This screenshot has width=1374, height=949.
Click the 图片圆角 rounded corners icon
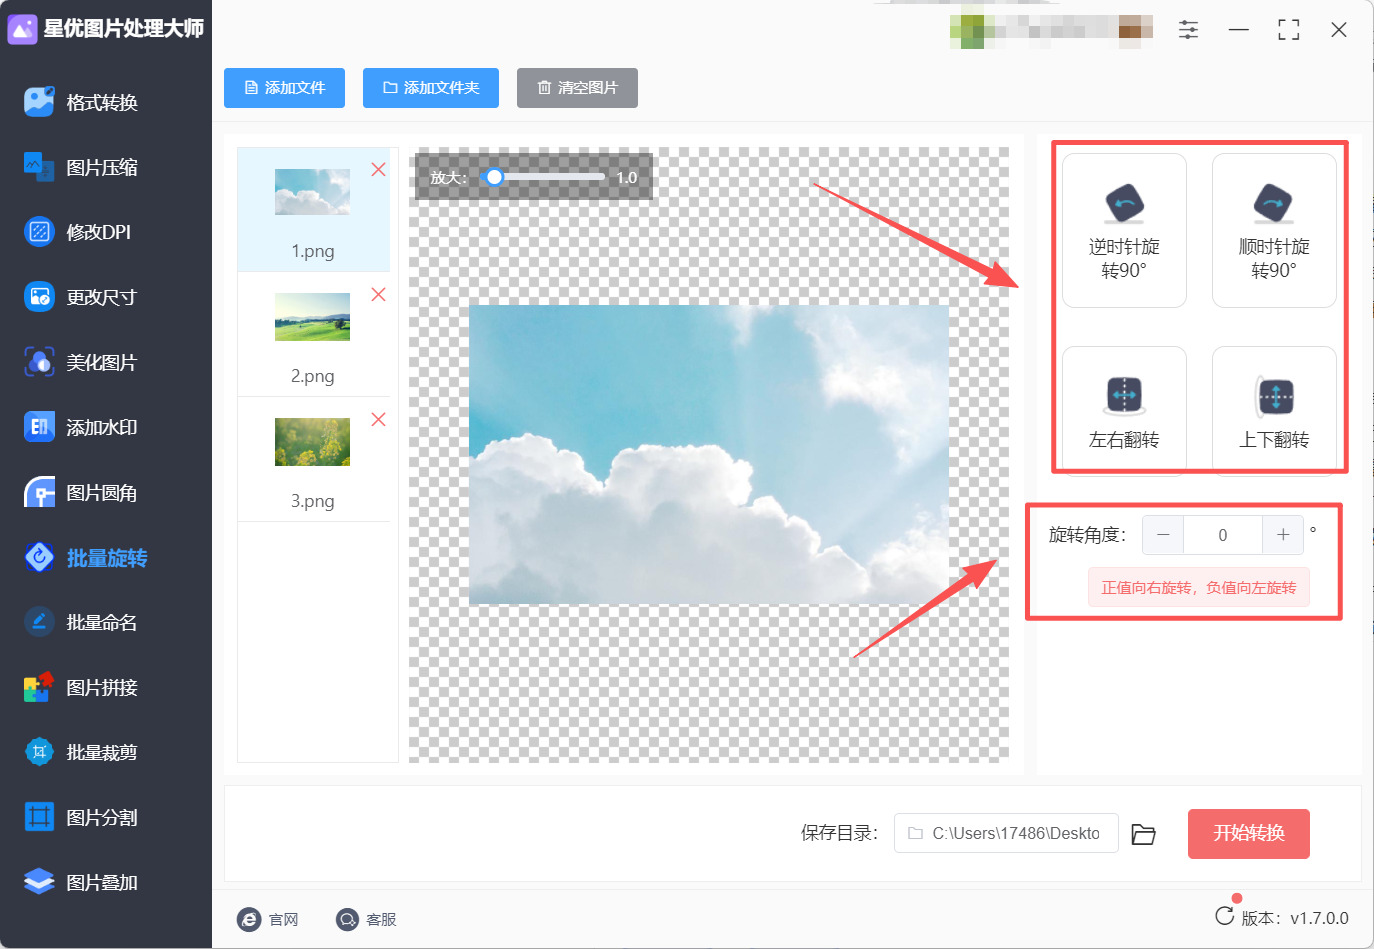pos(39,493)
